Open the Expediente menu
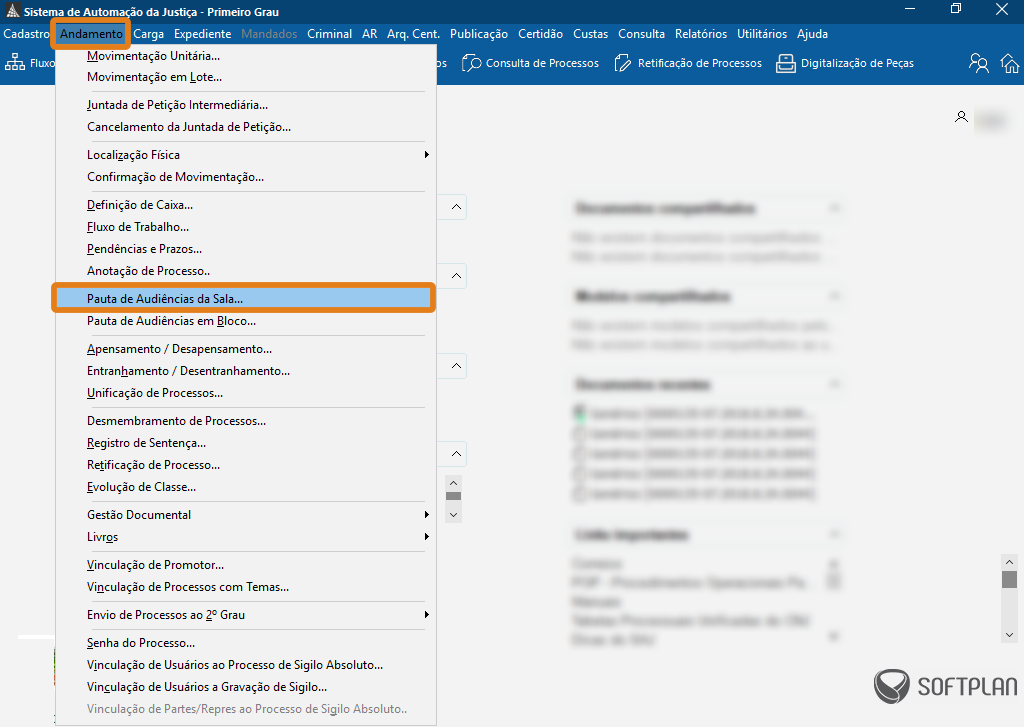Viewport: 1024px width, 727px height. click(202, 34)
